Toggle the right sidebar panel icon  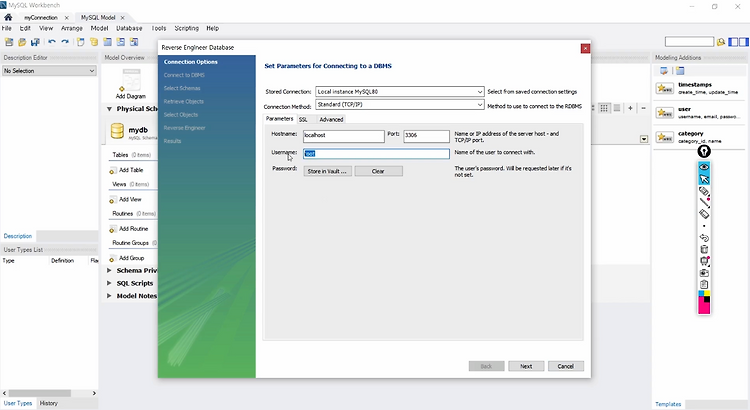click(x=744, y=42)
